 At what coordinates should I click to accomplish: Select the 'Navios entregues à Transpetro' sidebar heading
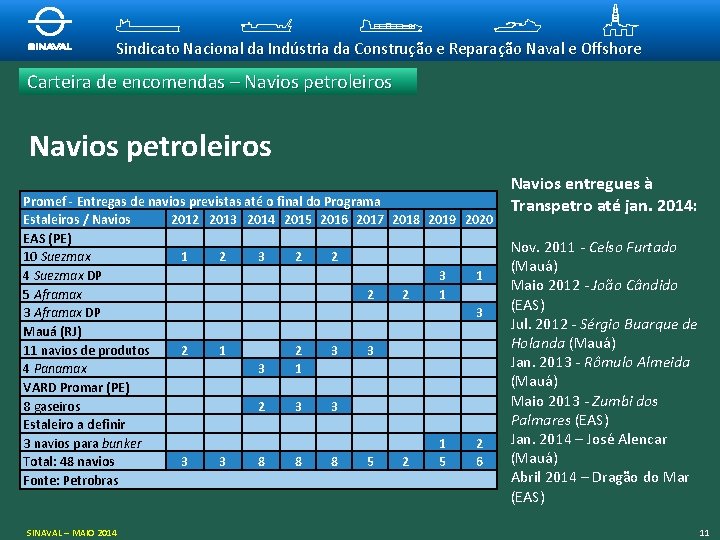pyautogui.click(x=604, y=195)
